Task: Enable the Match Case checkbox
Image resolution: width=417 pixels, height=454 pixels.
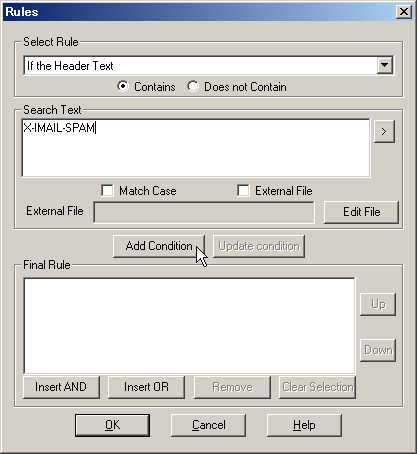Action: (x=107, y=191)
